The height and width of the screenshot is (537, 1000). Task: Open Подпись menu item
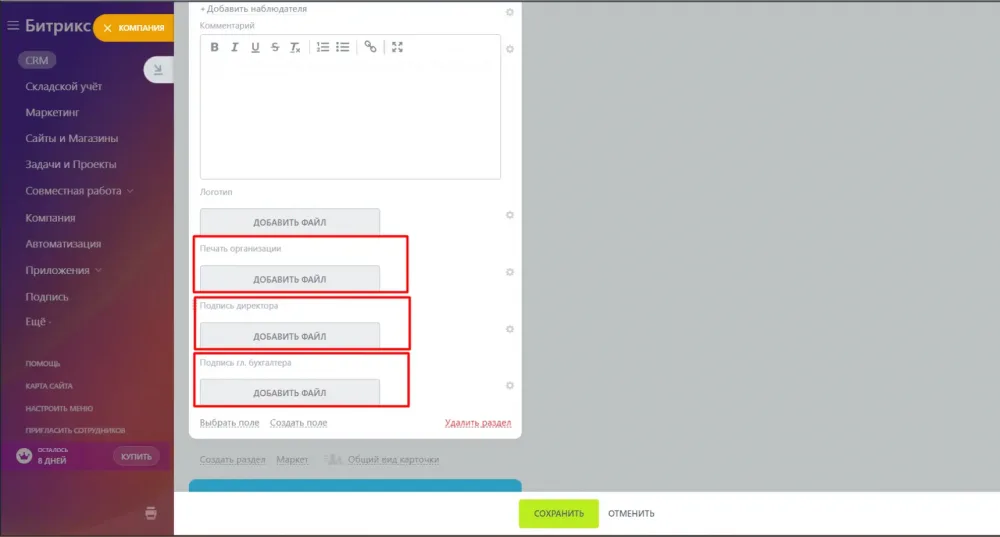(x=47, y=297)
